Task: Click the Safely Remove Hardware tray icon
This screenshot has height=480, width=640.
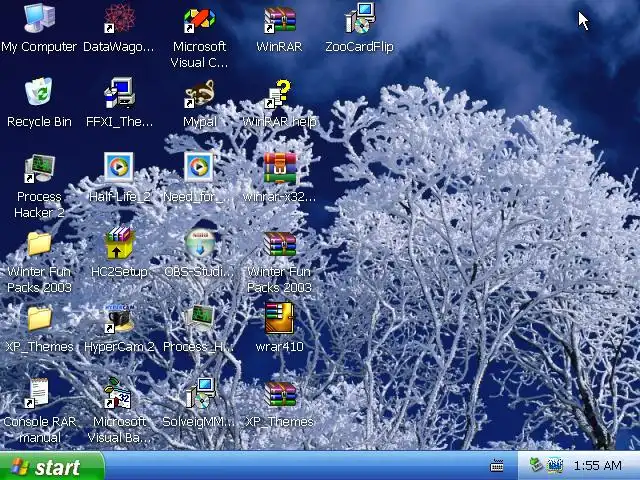Action: click(x=536, y=464)
